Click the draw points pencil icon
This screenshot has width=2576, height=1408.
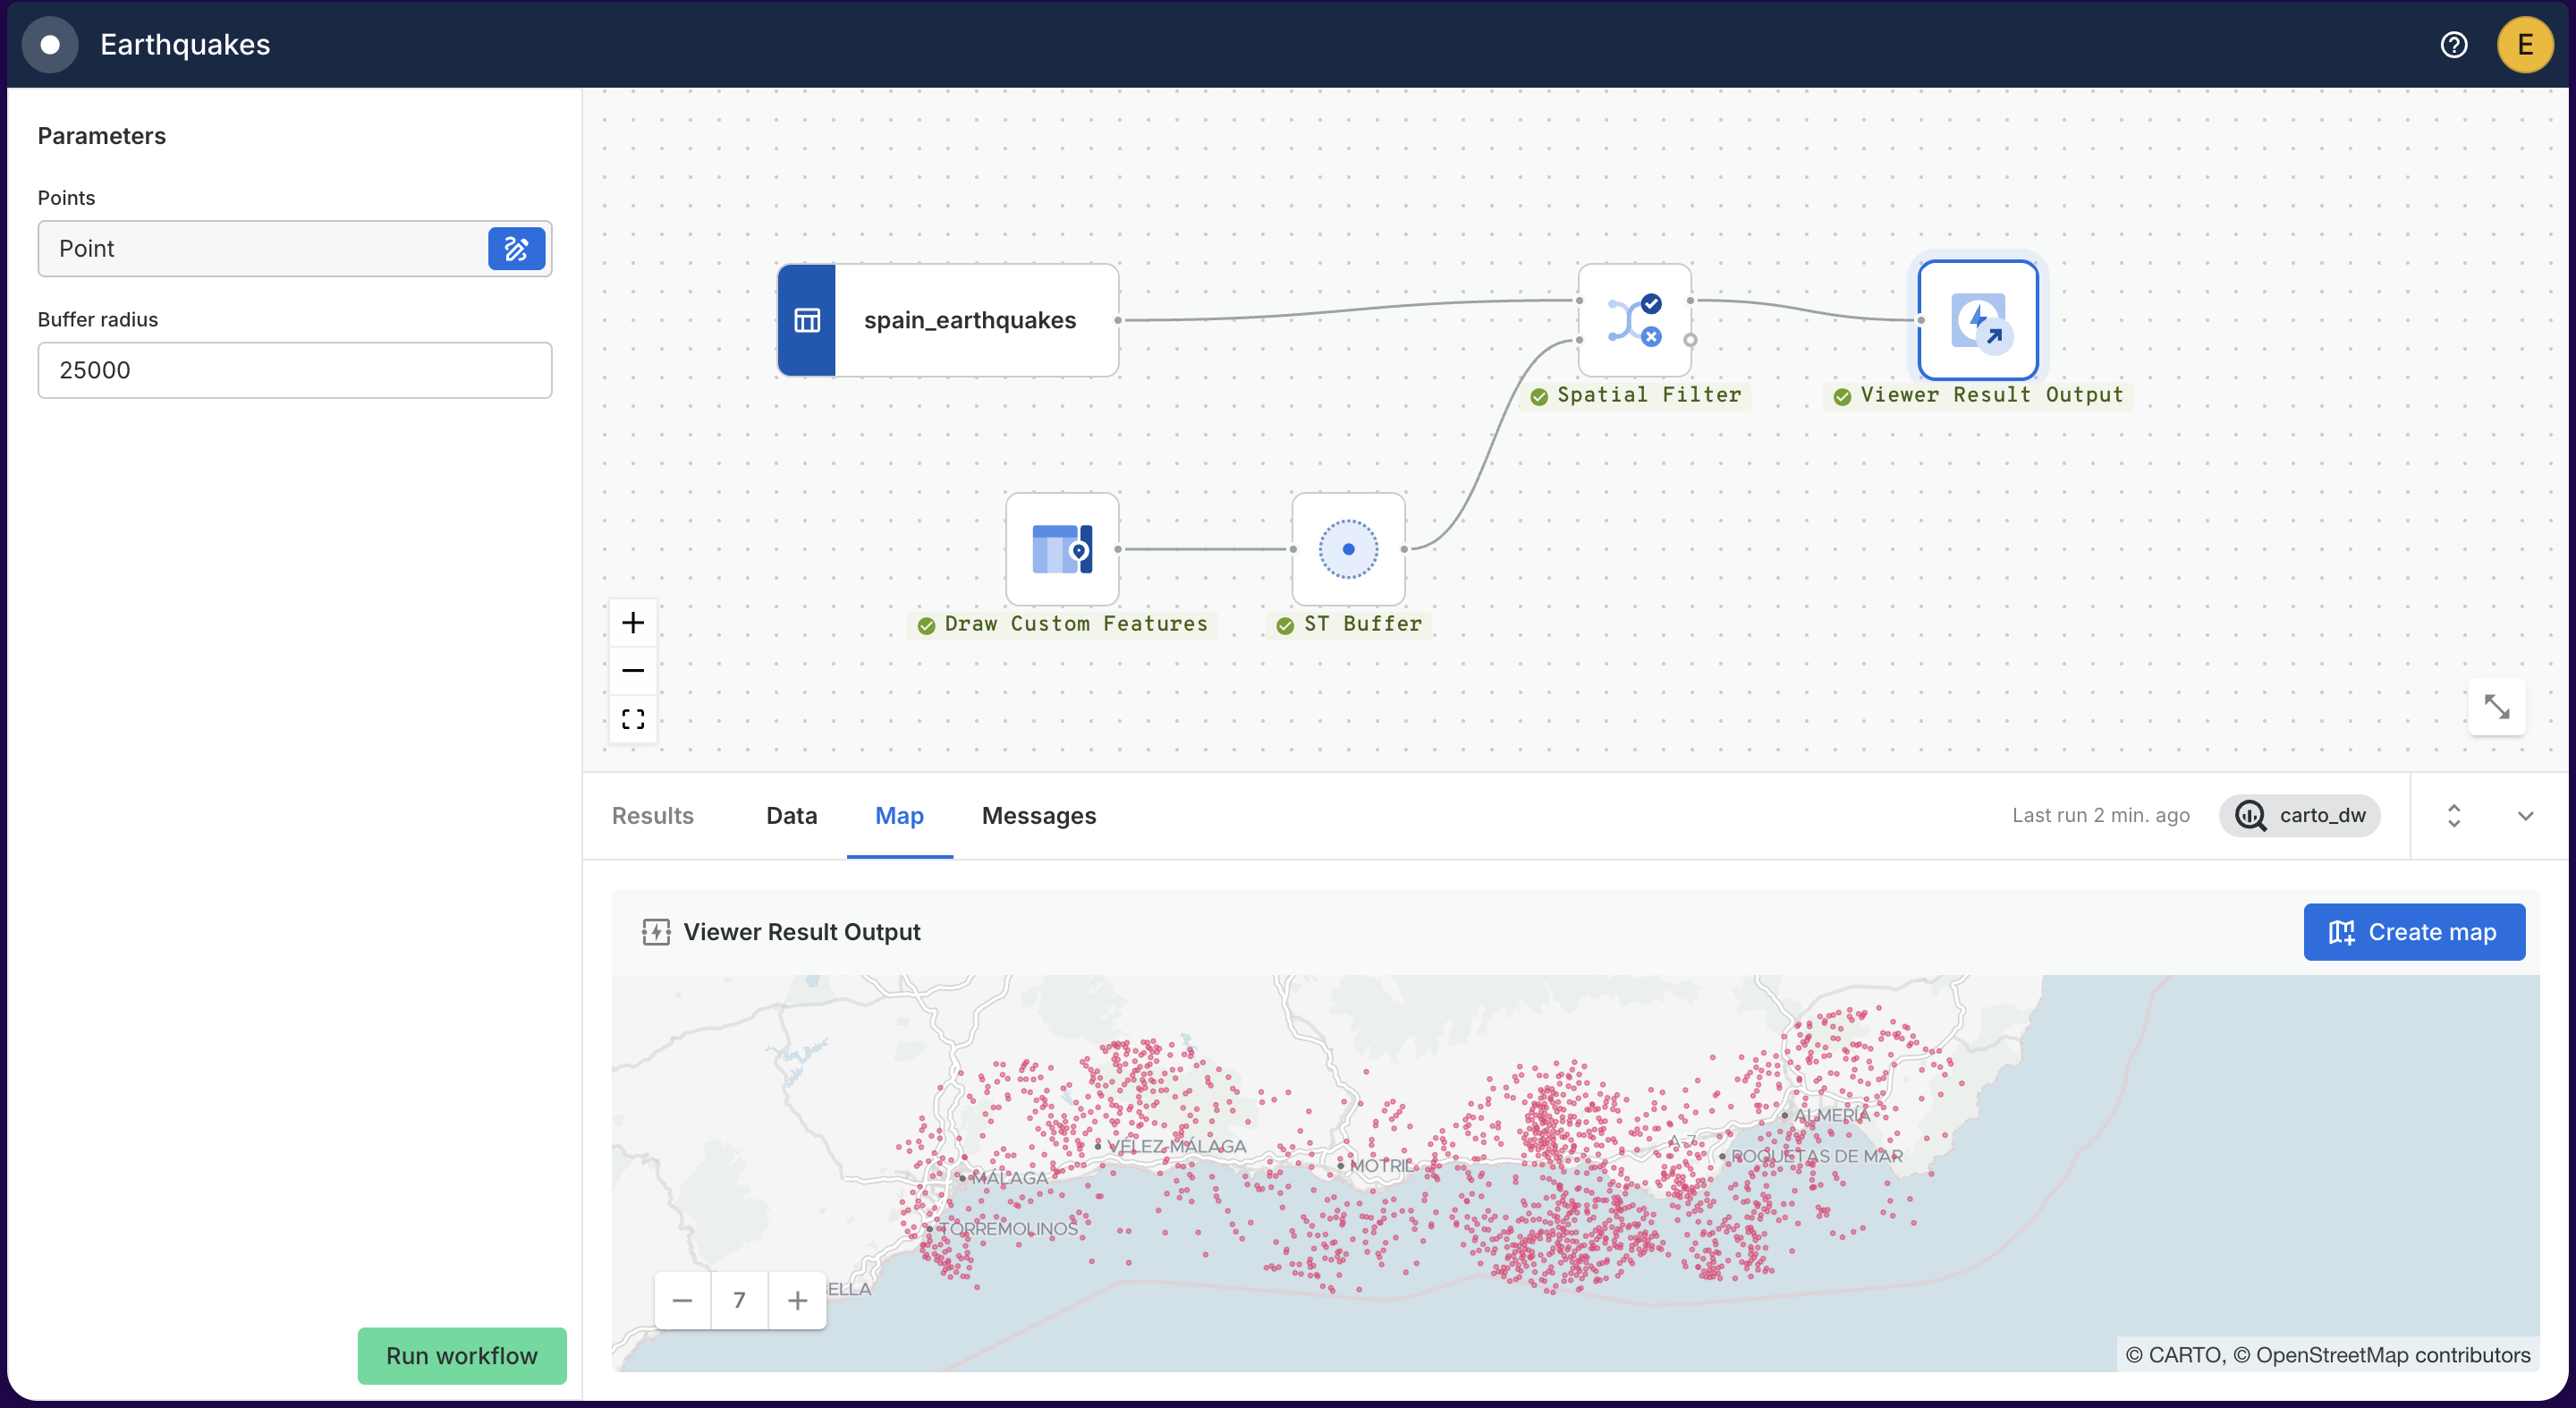pyautogui.click(x=516, y=248)
